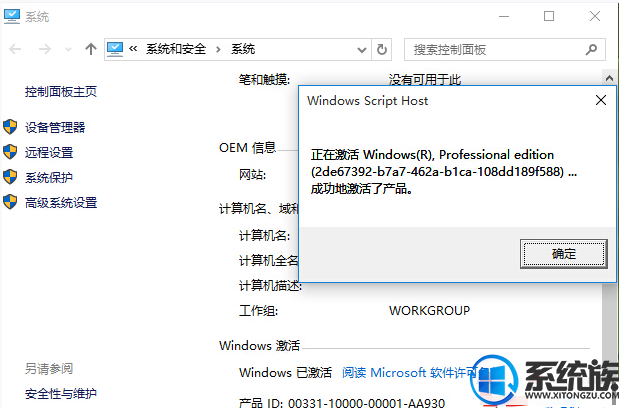Screen dimensions: 619x408
Task: Click the System window title icon
Action: pos(11,16)
